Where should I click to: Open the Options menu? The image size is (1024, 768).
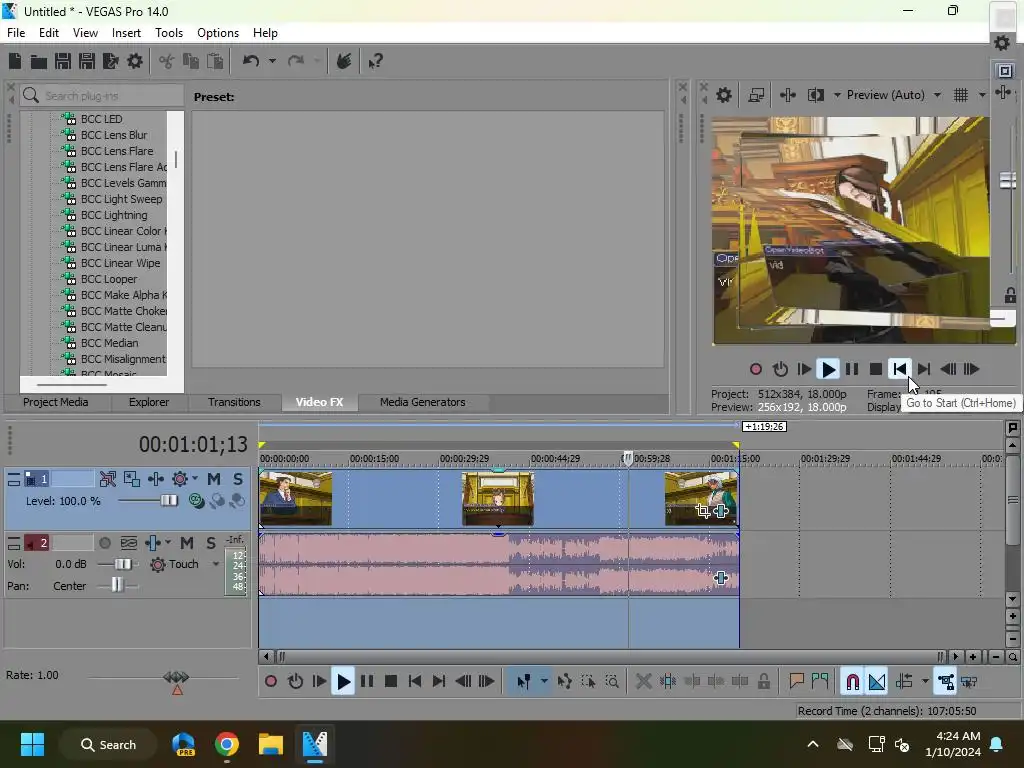[x=217, y=33]
